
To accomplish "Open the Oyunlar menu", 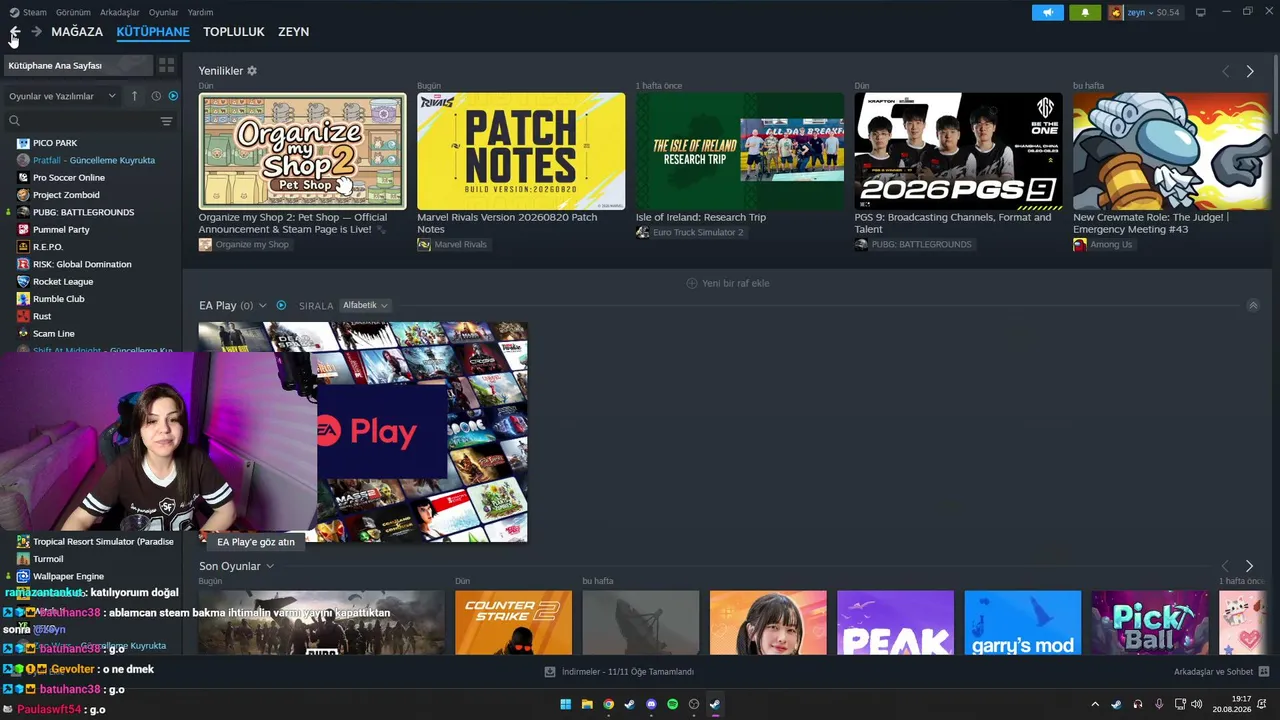I will click(164, 12).
